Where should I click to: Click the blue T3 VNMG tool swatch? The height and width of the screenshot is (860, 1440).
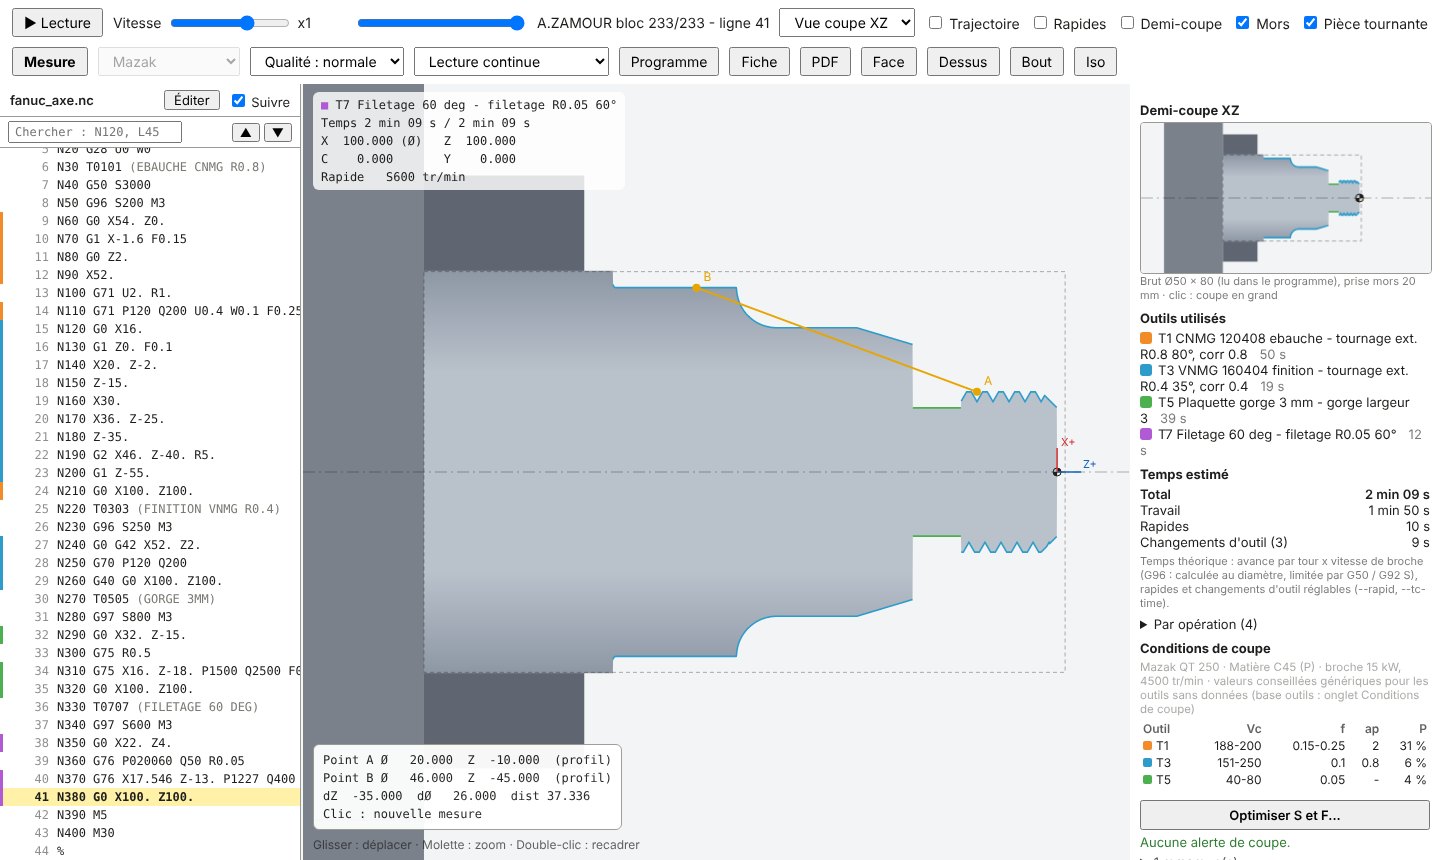click(1146, 371)
